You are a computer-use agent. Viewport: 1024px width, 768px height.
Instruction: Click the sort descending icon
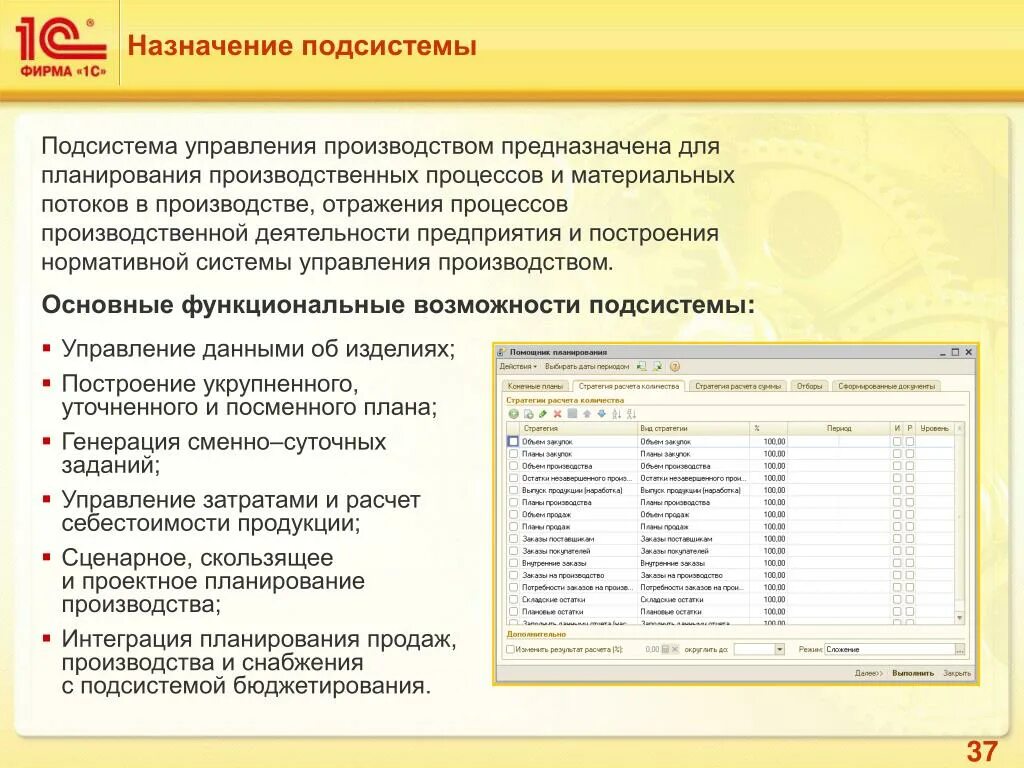631,414
